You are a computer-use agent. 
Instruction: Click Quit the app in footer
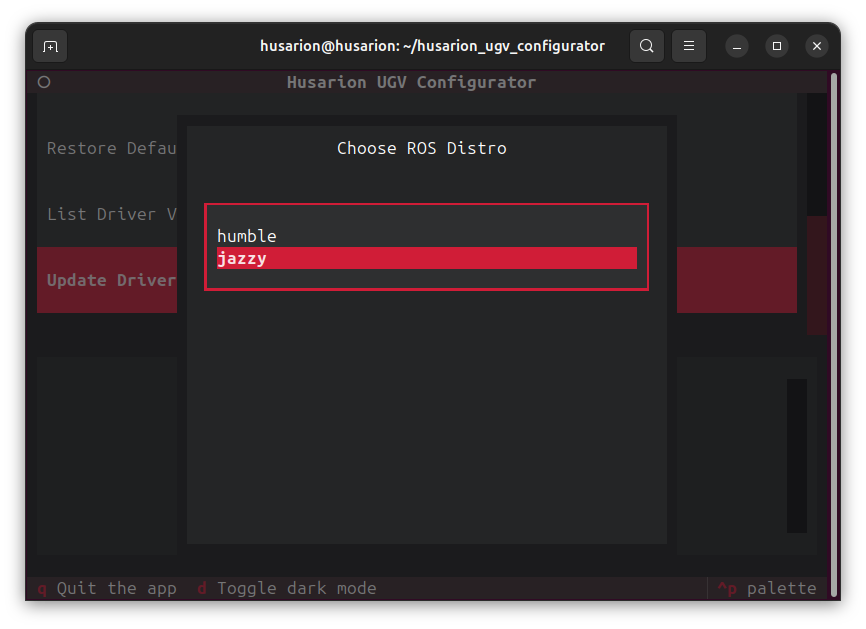pos(108,589)
